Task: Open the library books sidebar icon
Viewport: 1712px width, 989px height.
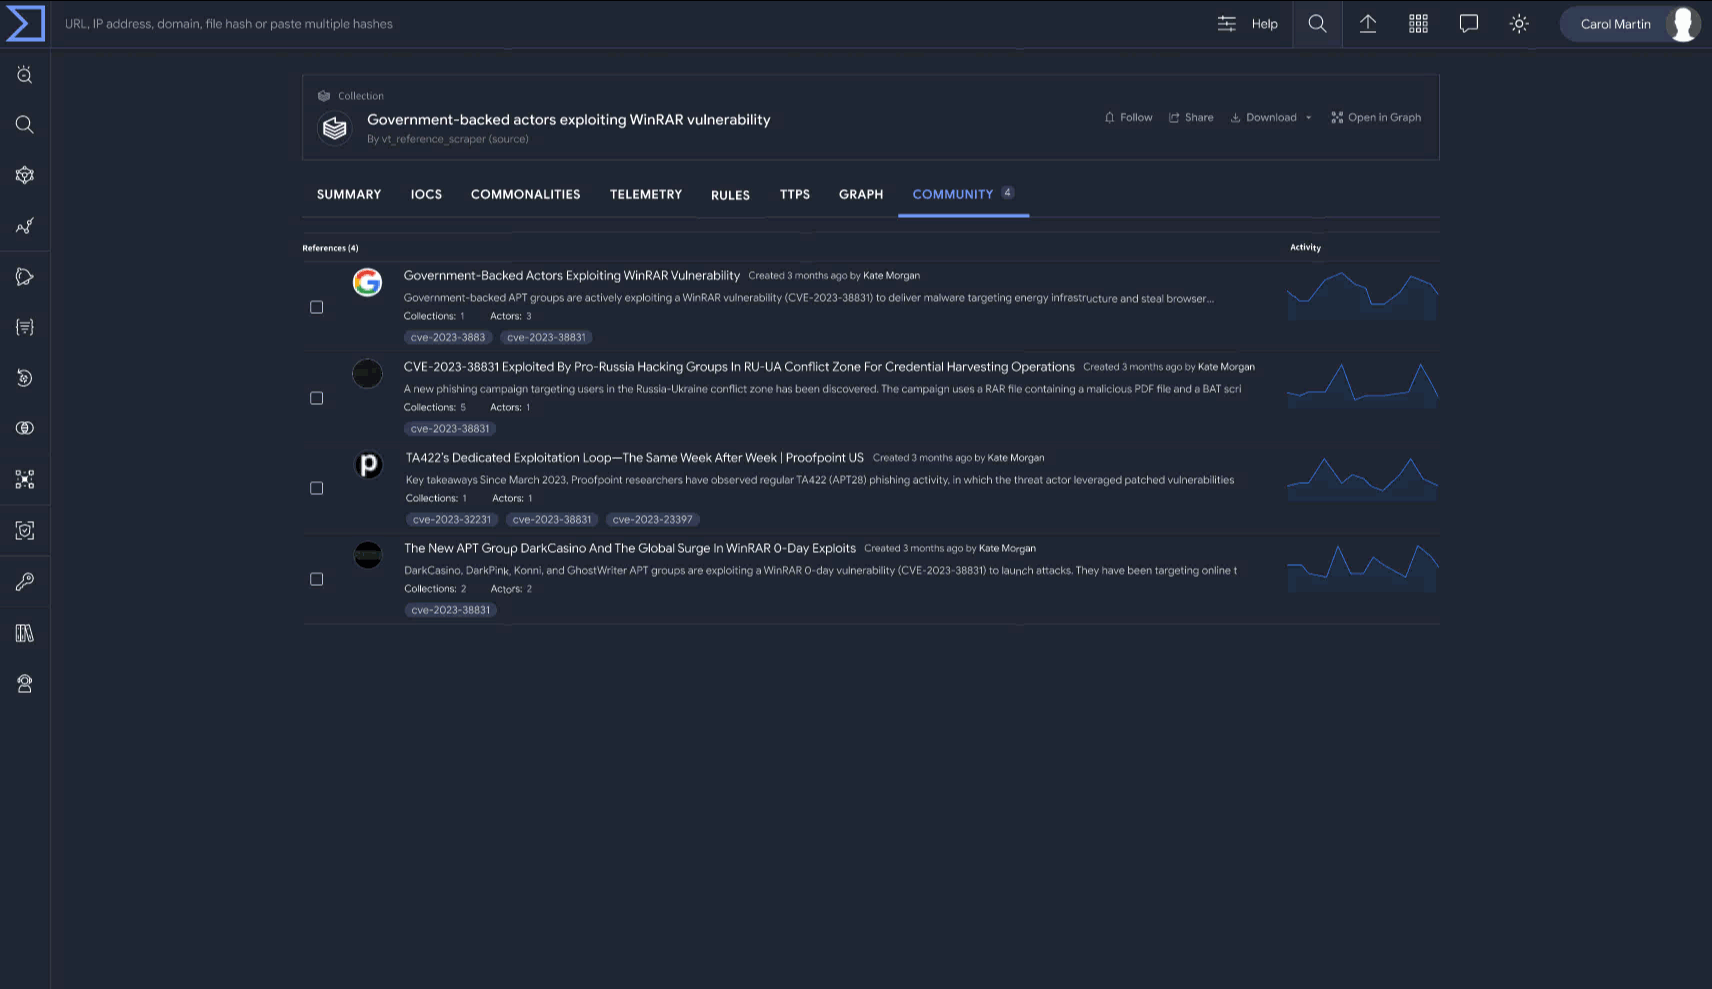Action: (x=25, y=633)
